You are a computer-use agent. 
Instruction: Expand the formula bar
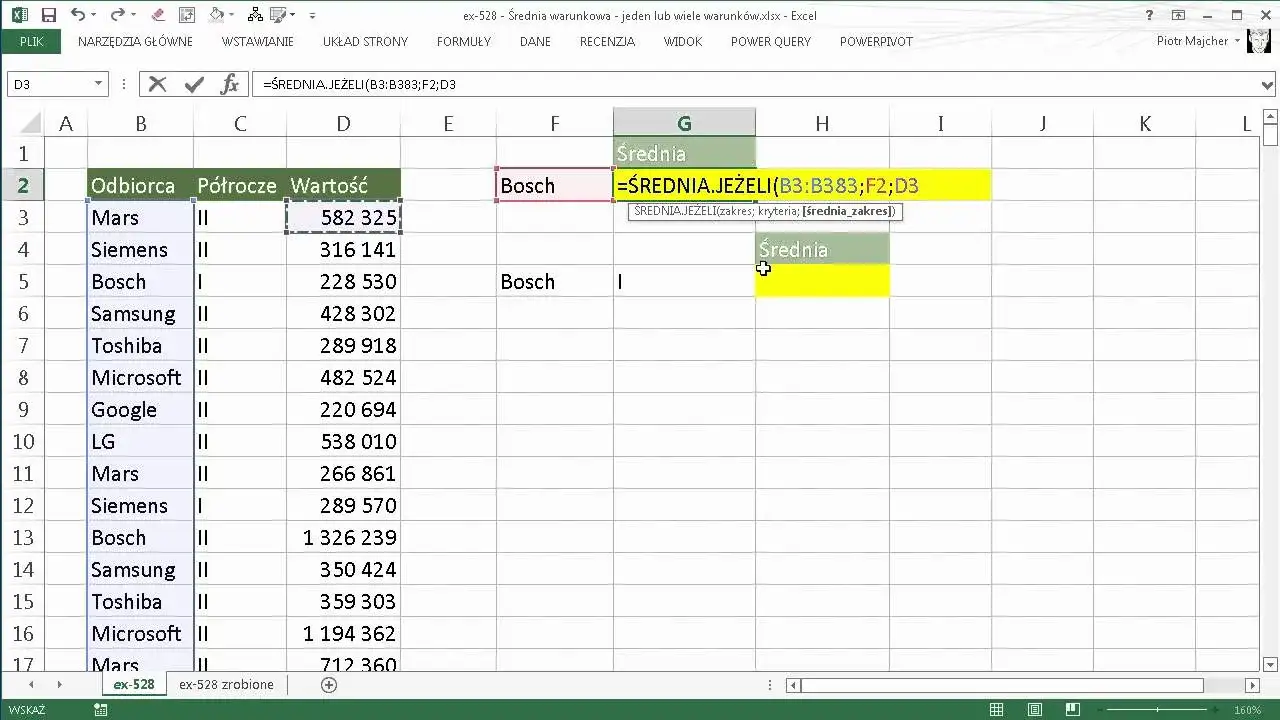(x=1268, y=85)
